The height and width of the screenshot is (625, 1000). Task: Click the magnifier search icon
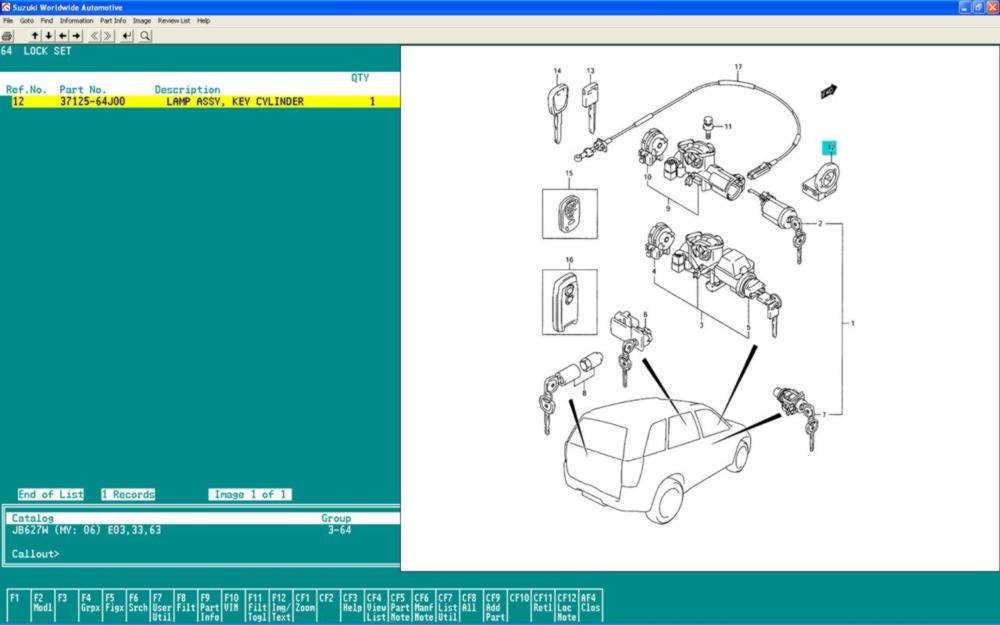[x=145, y=36]
